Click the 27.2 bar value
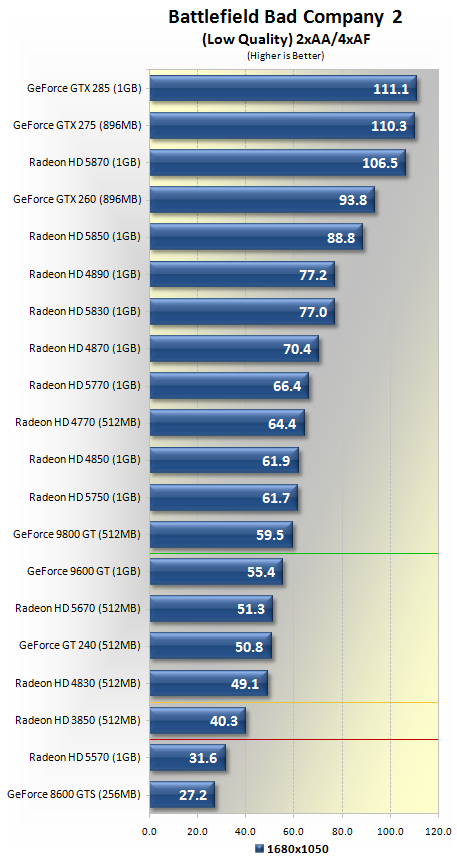 [192, 795]
